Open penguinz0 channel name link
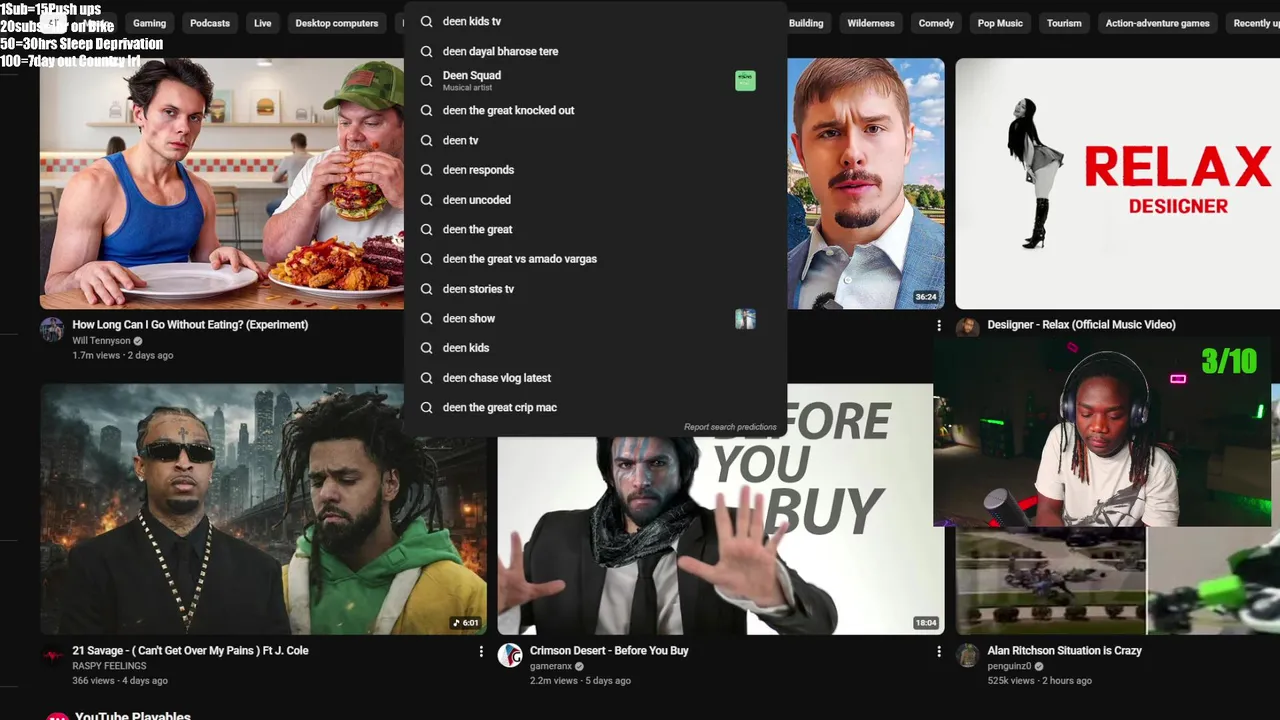 point(1009,666)
